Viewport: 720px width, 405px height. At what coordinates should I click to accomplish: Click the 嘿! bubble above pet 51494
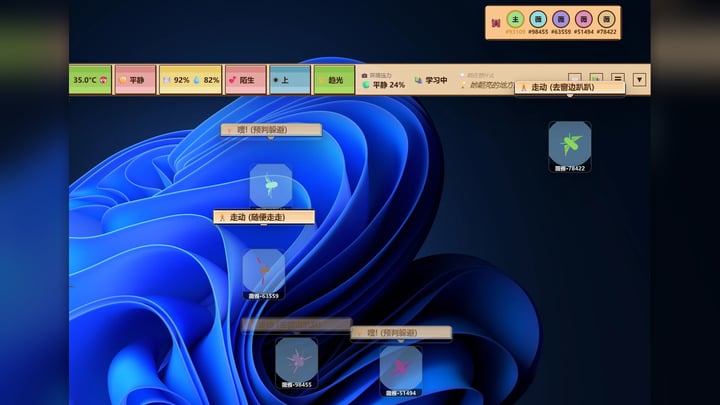[401, 333]
